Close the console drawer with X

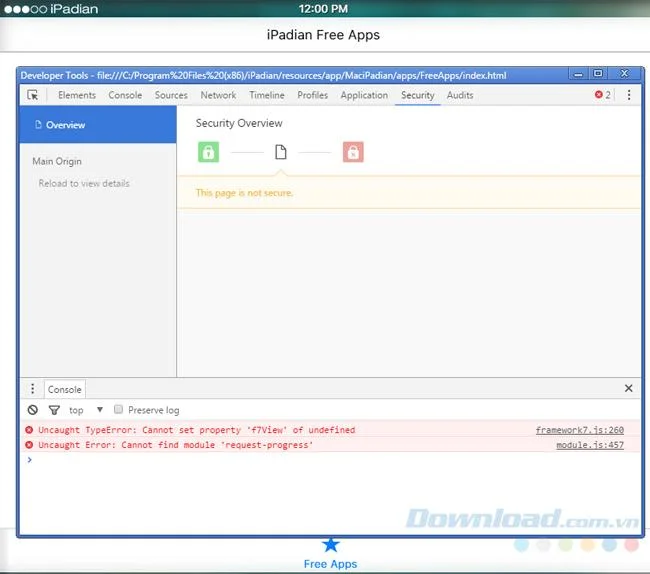point(628,388)
